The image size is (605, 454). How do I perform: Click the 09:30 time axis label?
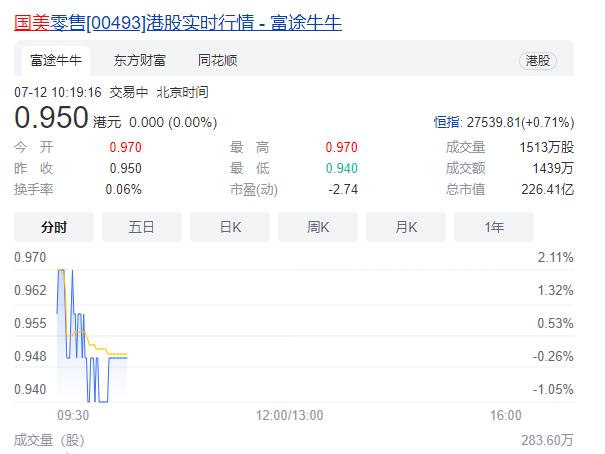[x=73, y=415]
